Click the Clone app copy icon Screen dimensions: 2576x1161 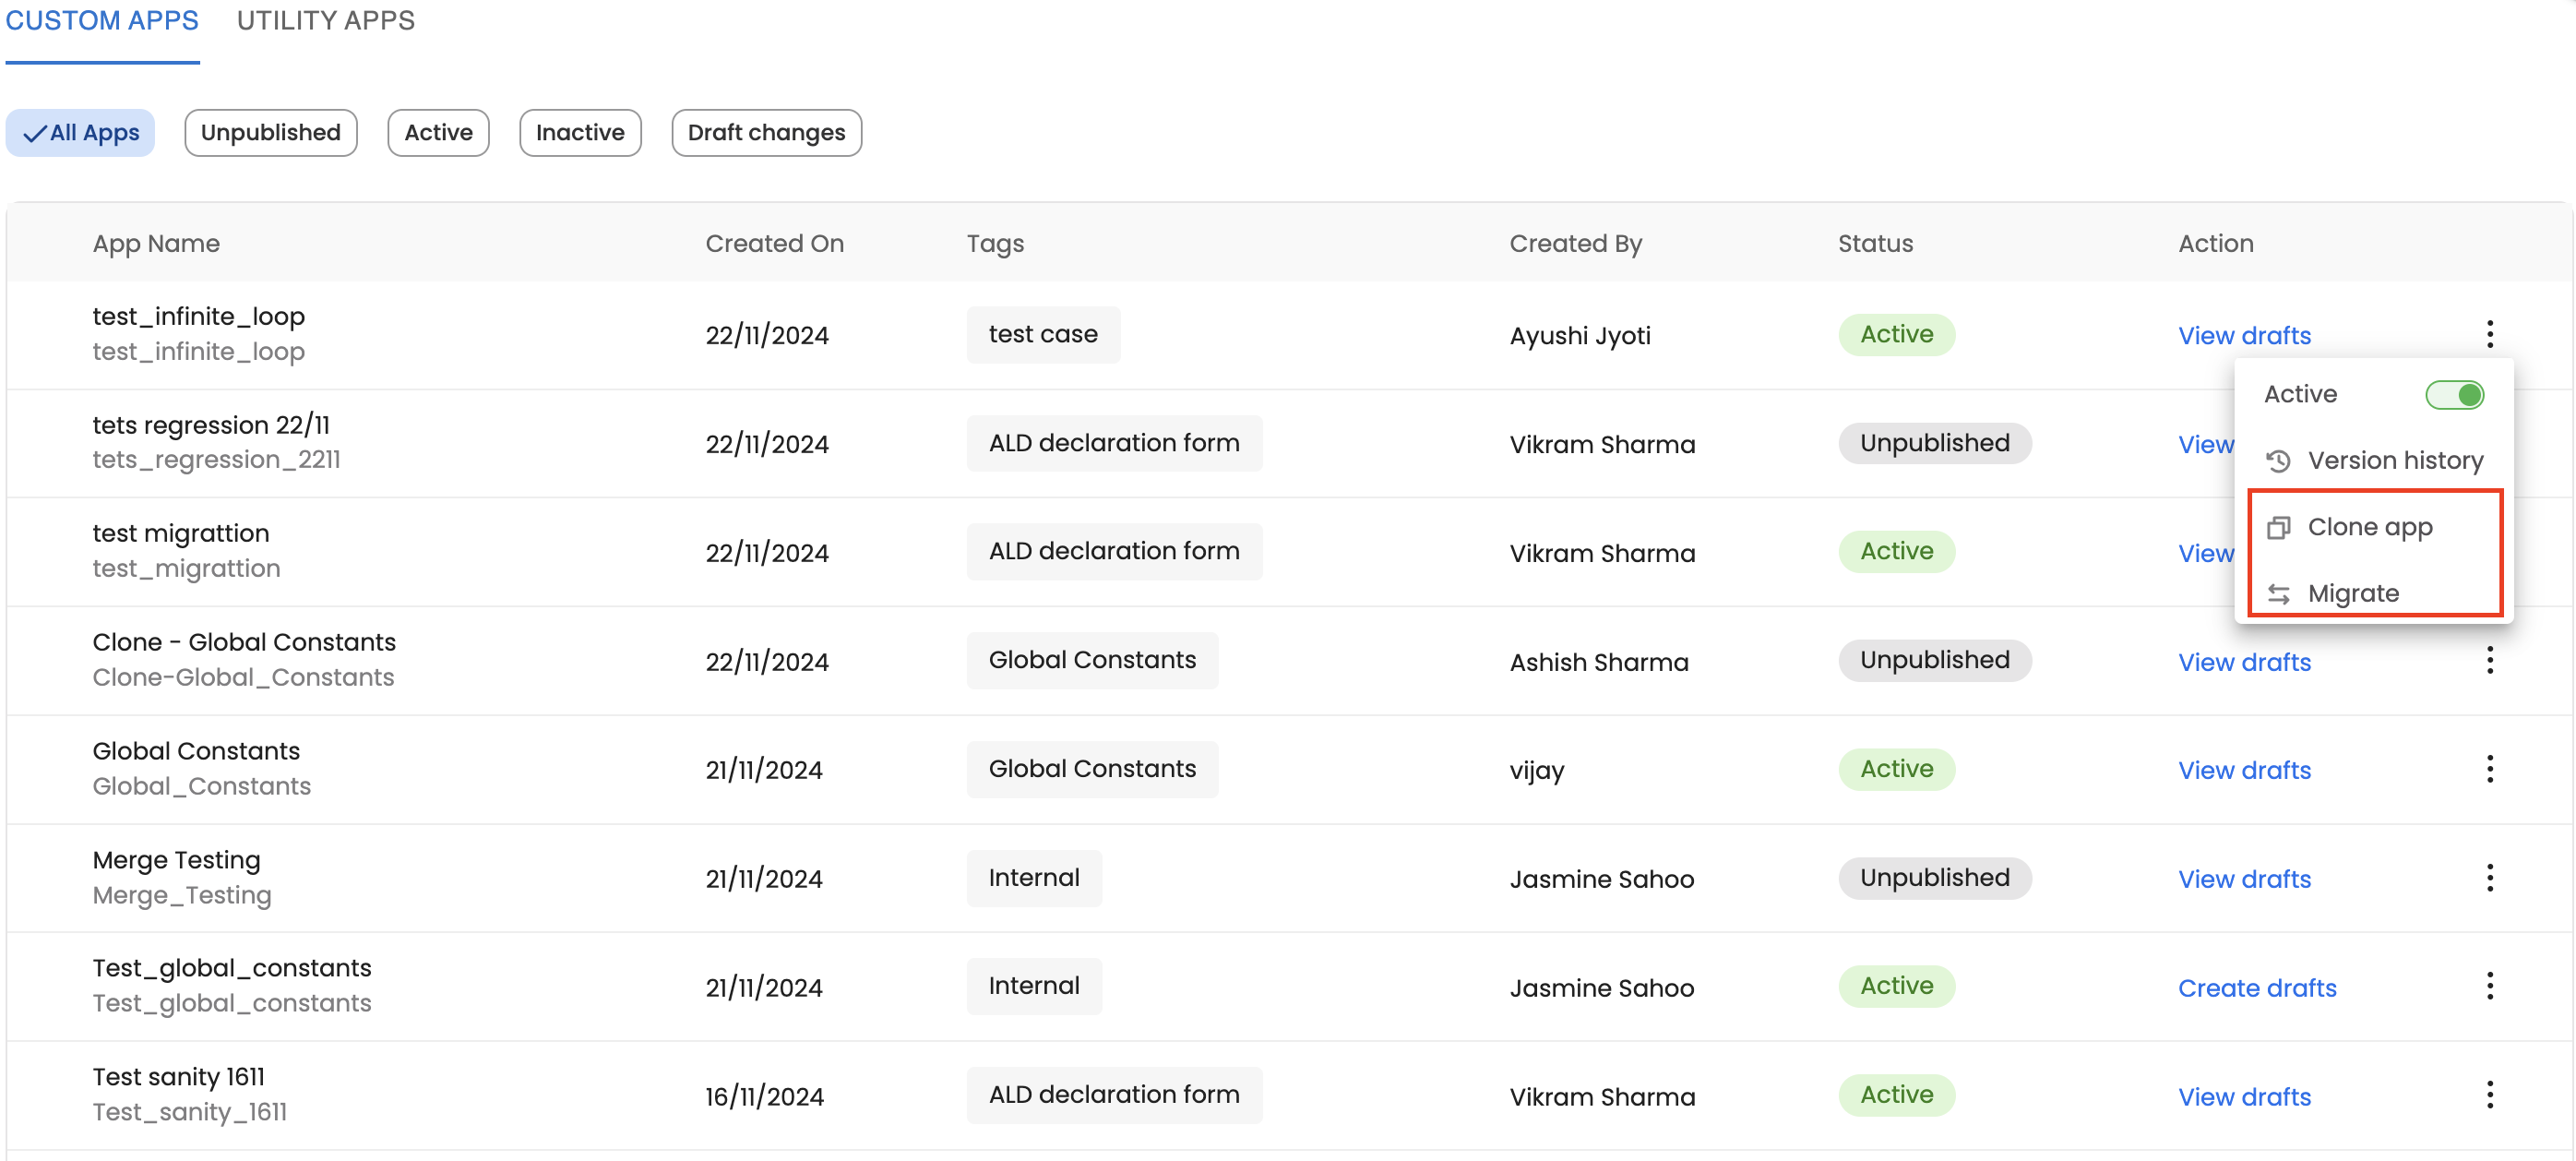coord(2278,527)
